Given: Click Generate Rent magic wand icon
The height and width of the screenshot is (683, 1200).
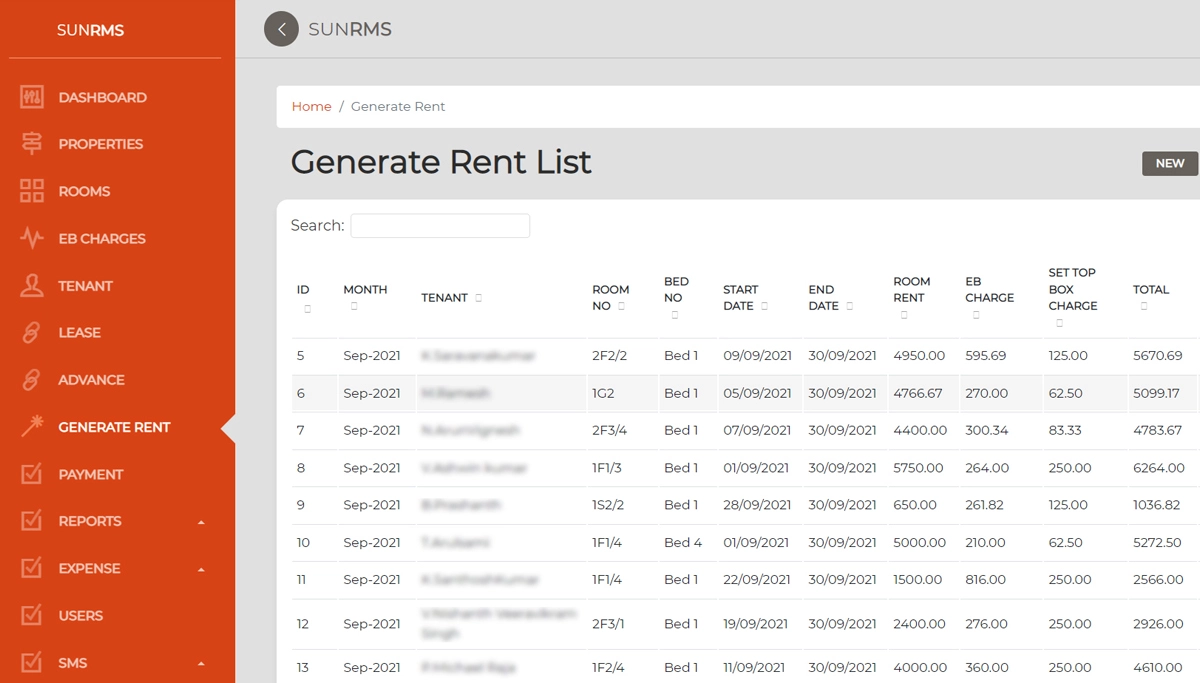Looking at the screenshot, I should click(x=32, y=427).
